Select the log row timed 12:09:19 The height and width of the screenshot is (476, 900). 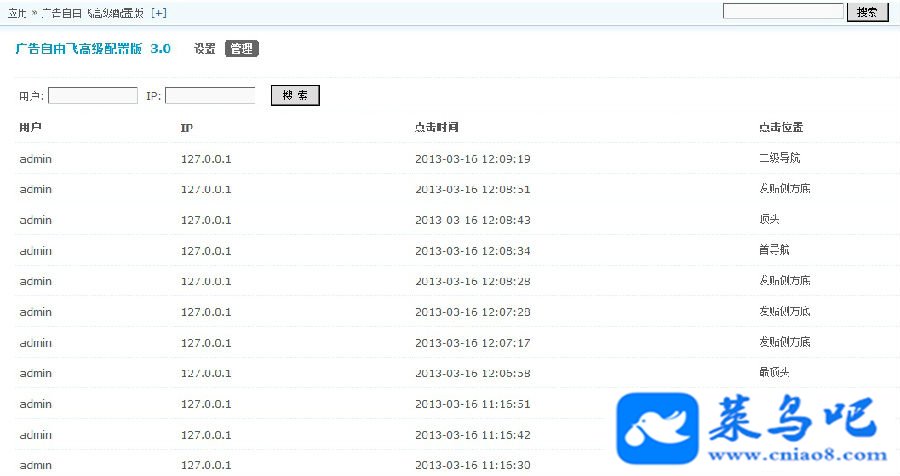coord(457,158)
